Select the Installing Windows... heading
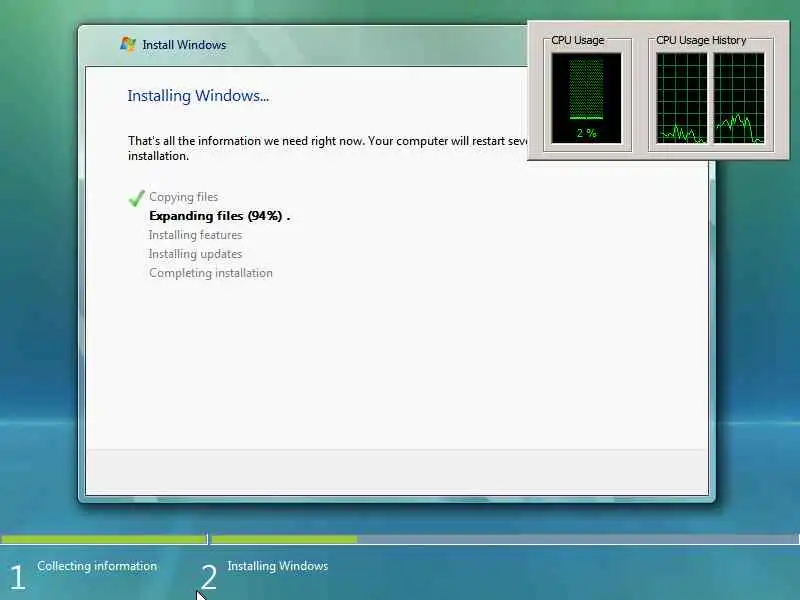The height and width of the screenshot is (600, 800). [x=198, y=96]
